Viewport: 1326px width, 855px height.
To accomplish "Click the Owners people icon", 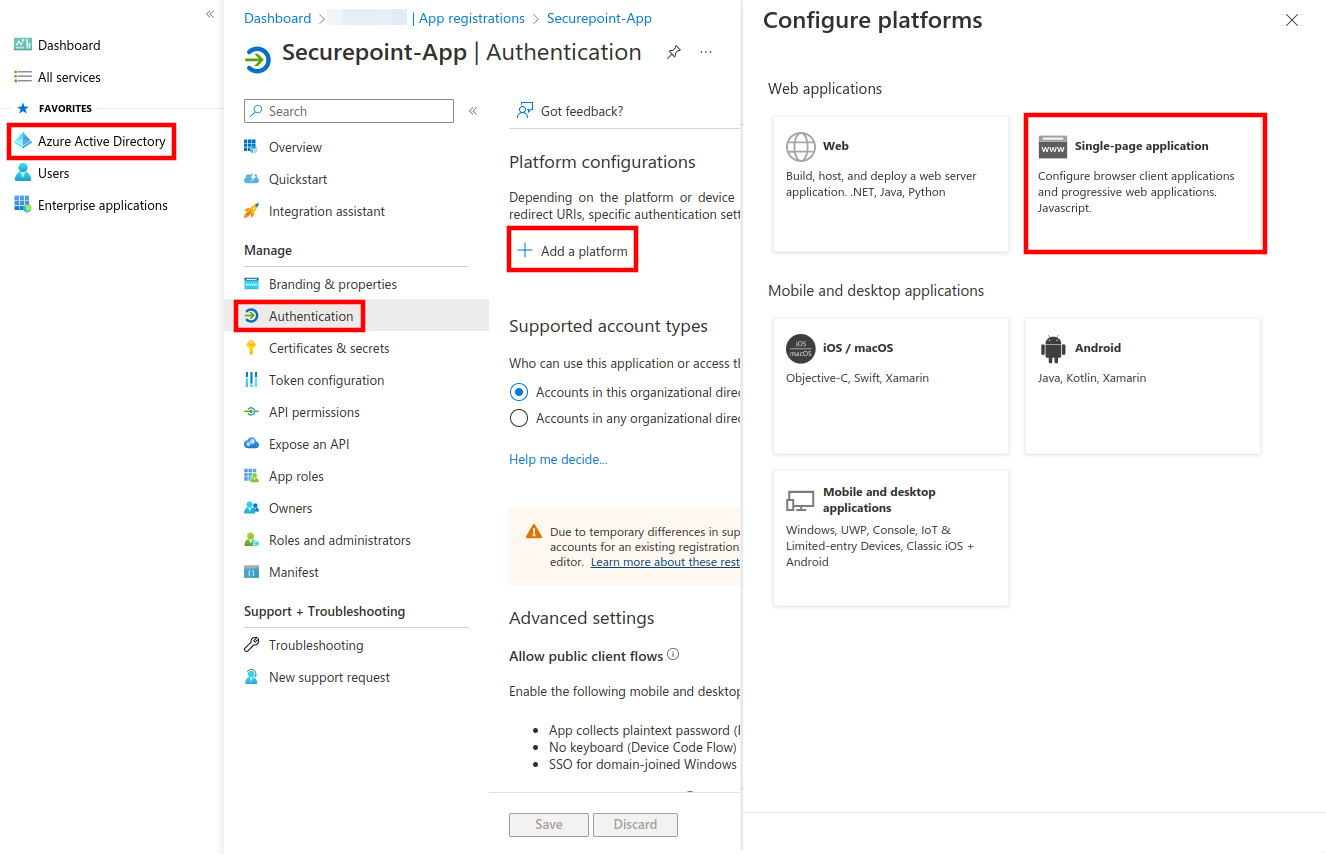I will point(251,508).
